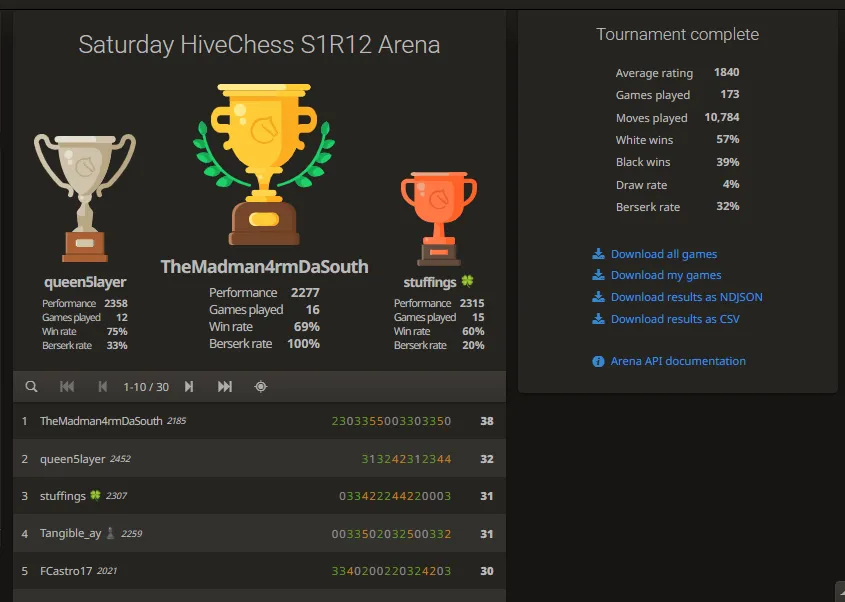Click the Moves played value 10,784
The image size is (845, 602).
[722, 117]
